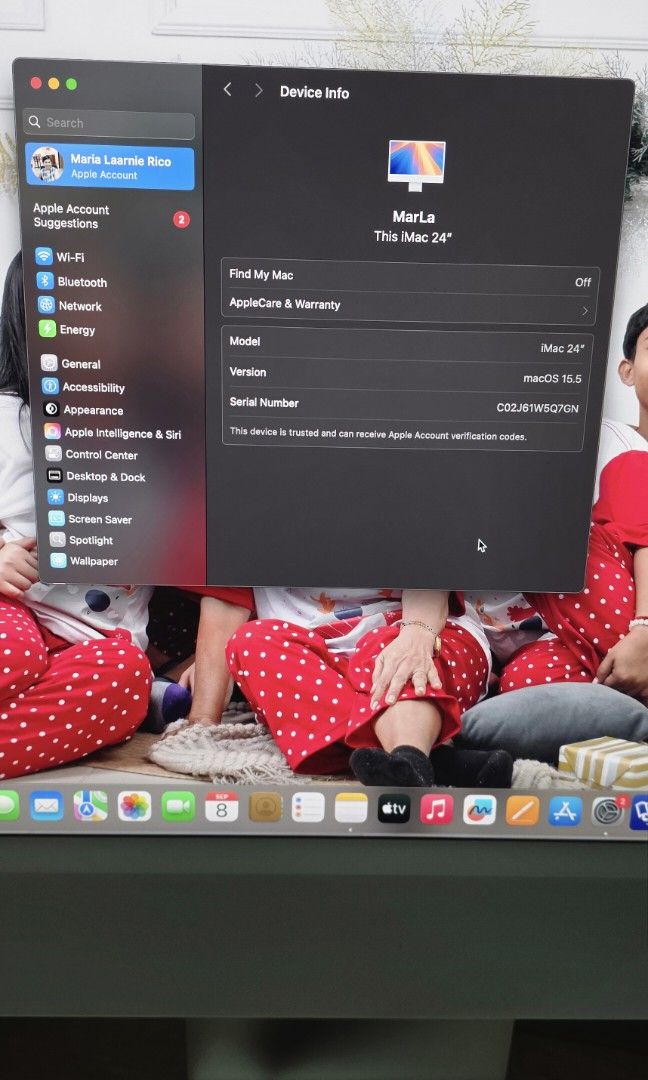This screenshot has width=648, height=1080.
Task: Select General in the sidebar
Action: [x=71, y=364]
